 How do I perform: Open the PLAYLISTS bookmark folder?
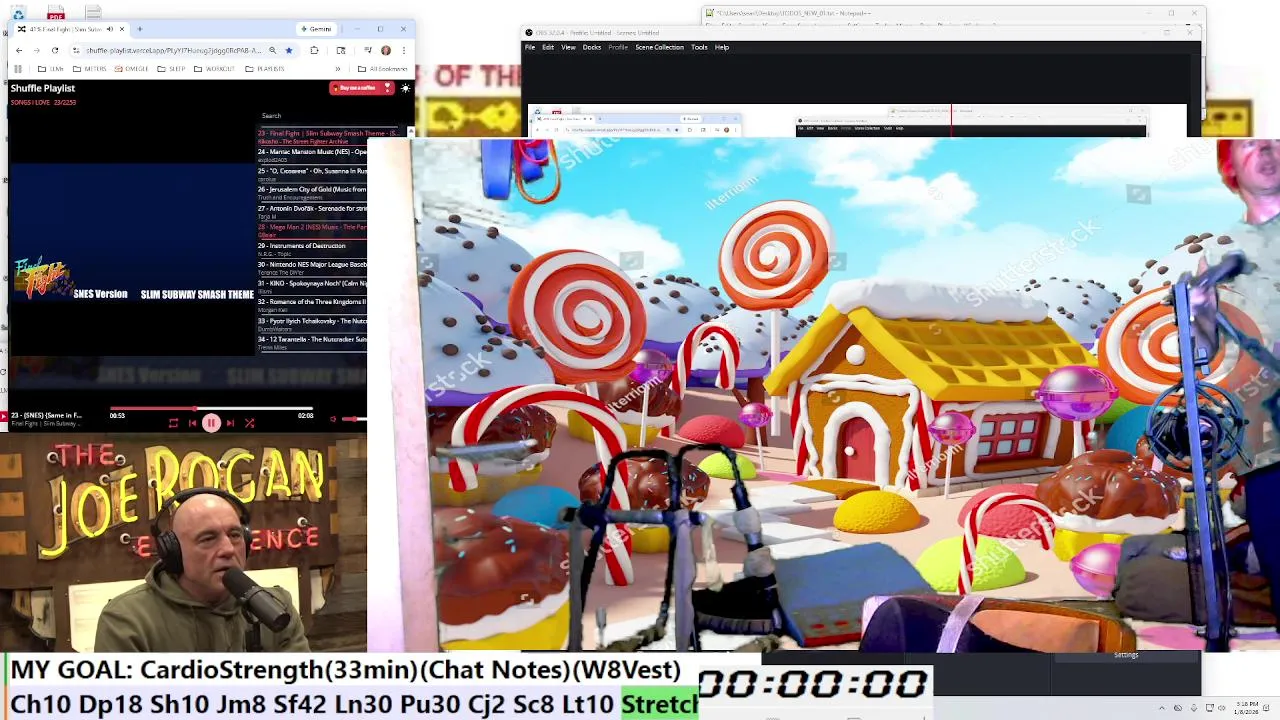(x=265, y=69)
